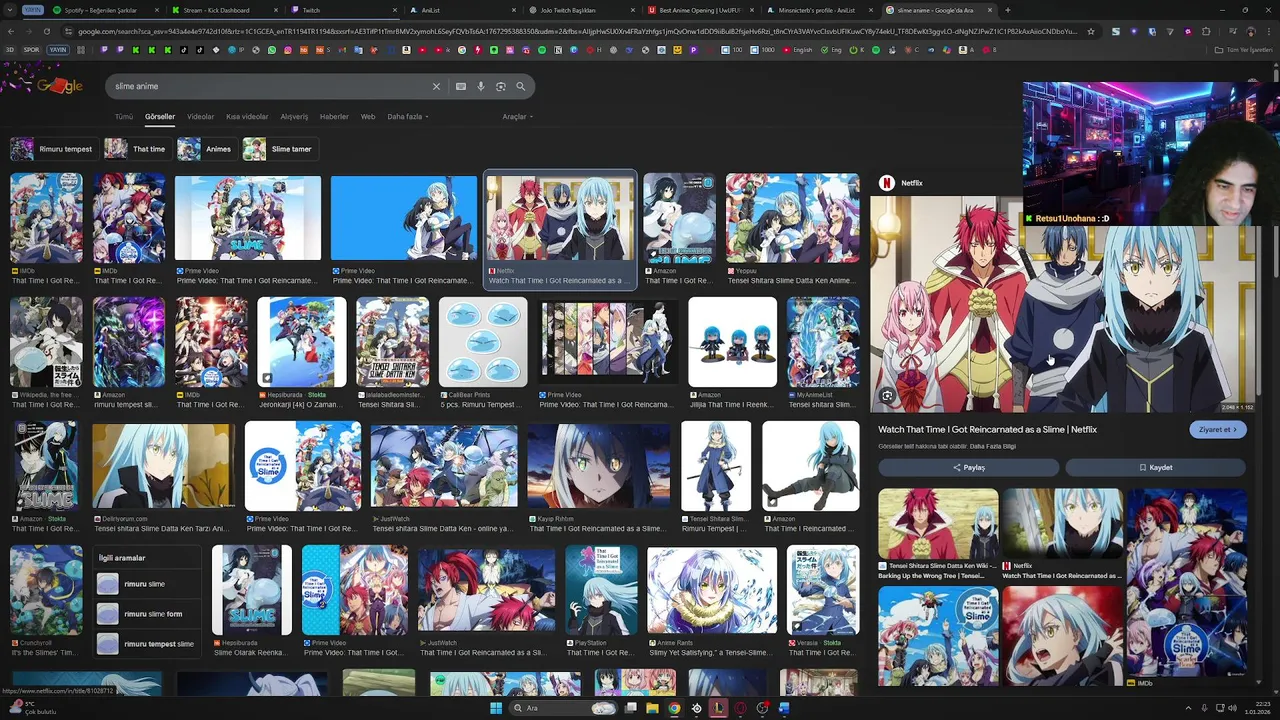Image resolution: width=1280 pixels, height=720 pixels.
Task: Open Barking Up the Wrong Tree related image
Action: coord(938,523)
